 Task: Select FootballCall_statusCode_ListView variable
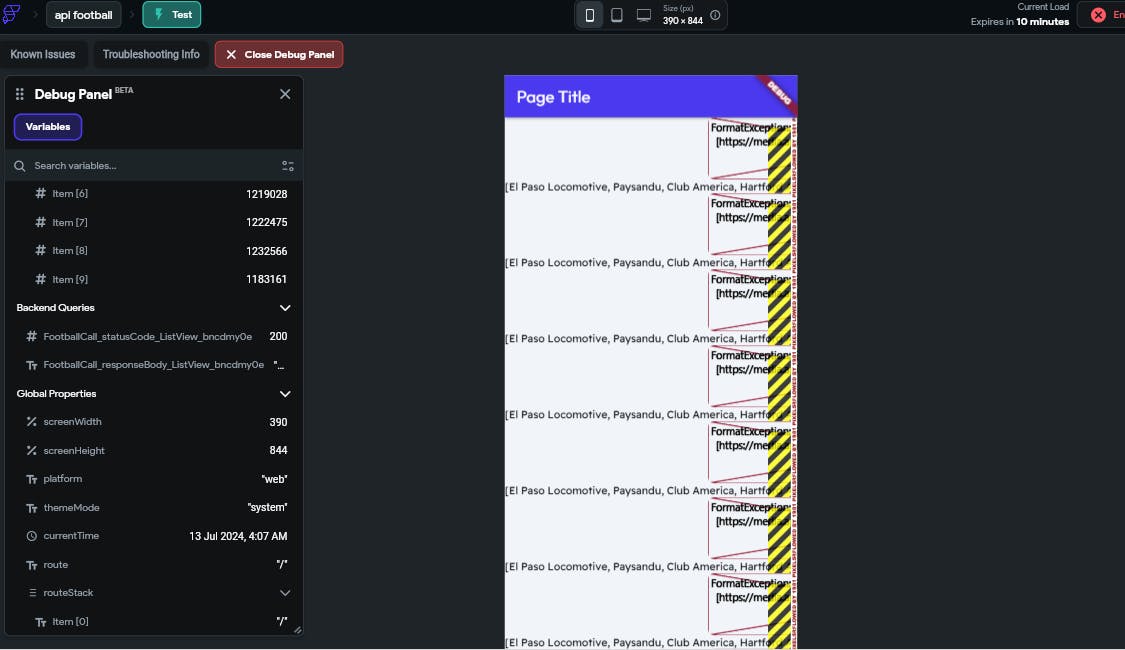coord(154,336)
